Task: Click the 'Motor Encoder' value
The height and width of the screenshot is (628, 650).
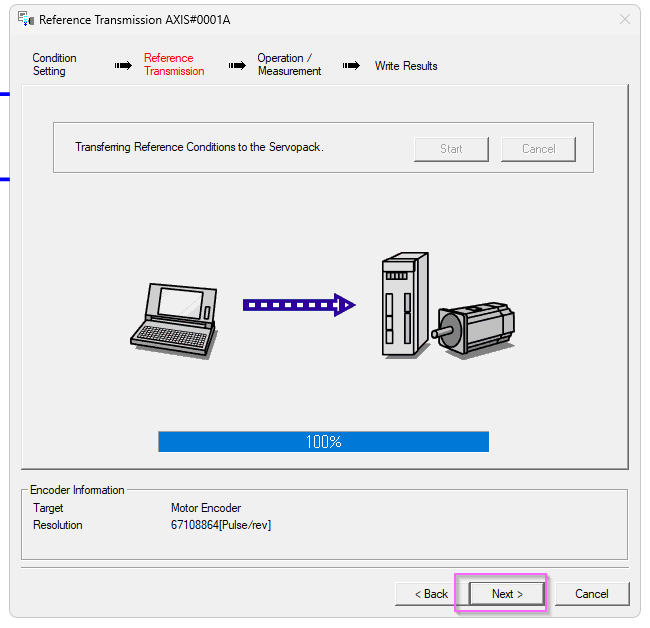Action: 206,508
